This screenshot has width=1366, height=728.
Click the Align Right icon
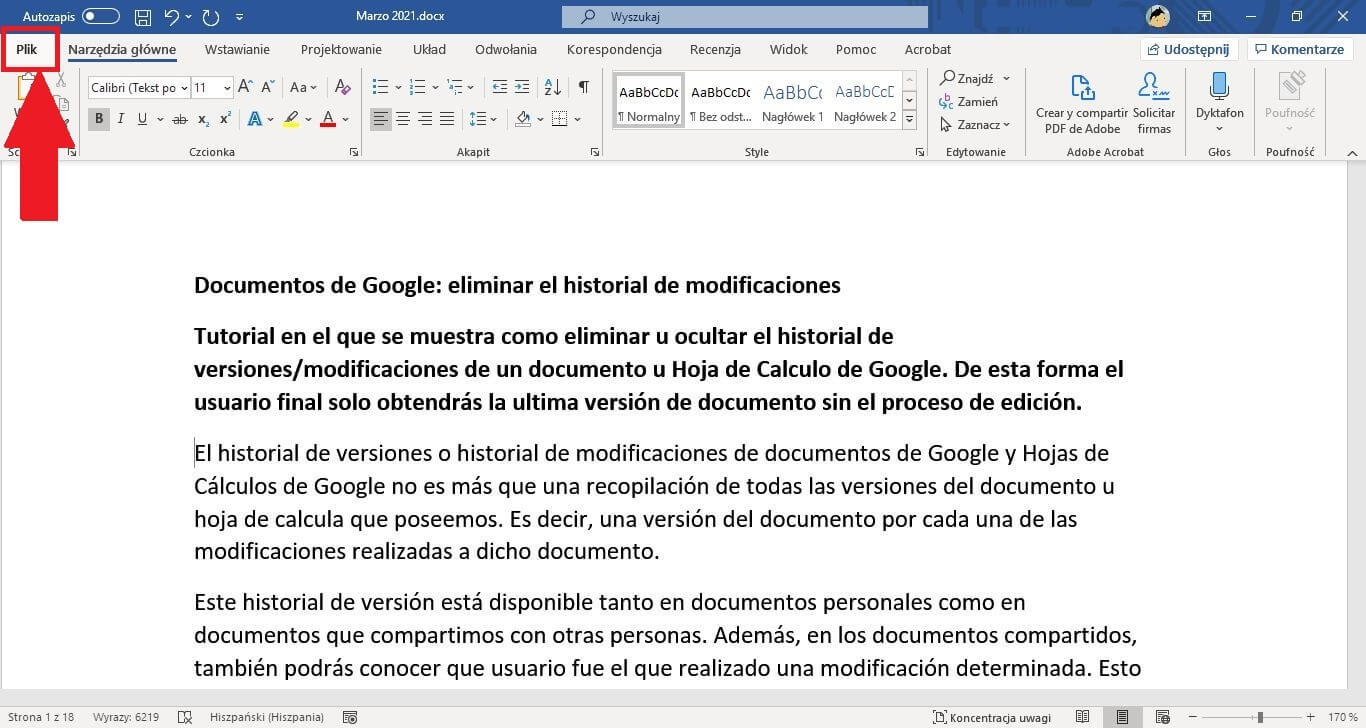tap(425, 119)
